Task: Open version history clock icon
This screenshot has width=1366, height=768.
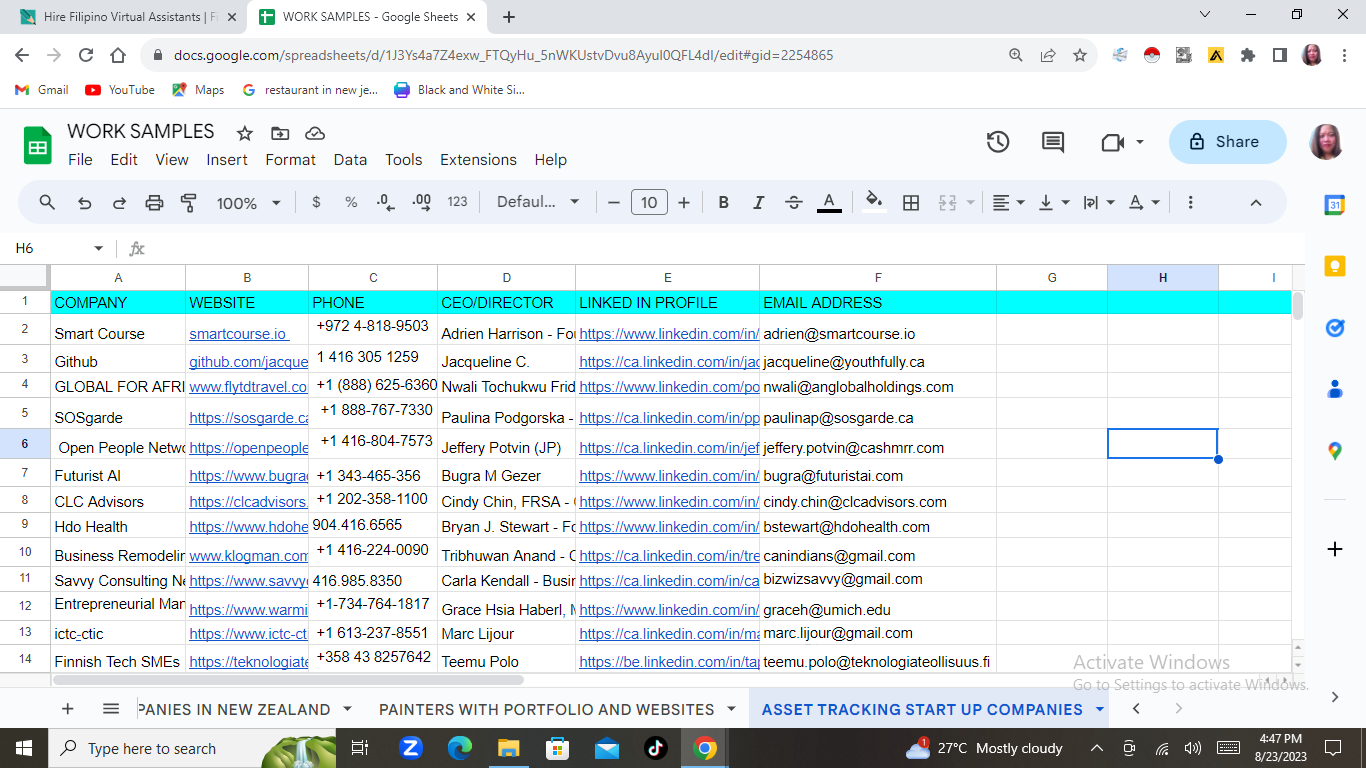Action: [x=998, y=142]
